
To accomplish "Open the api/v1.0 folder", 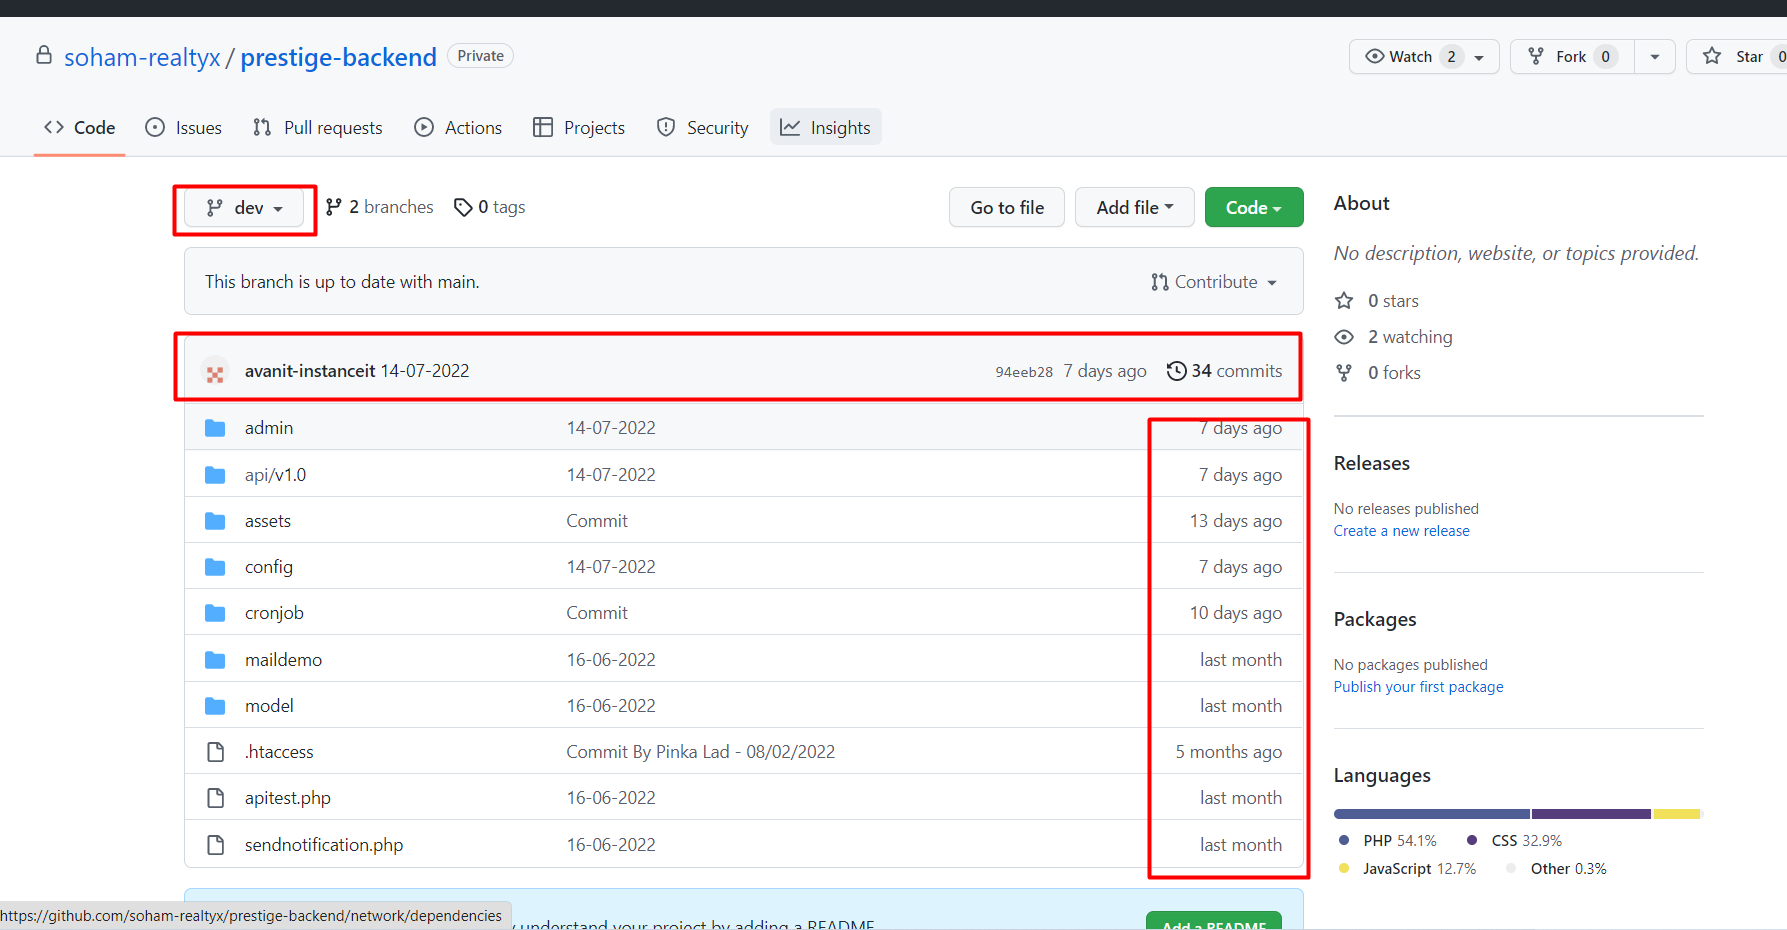I will (276, 475).
